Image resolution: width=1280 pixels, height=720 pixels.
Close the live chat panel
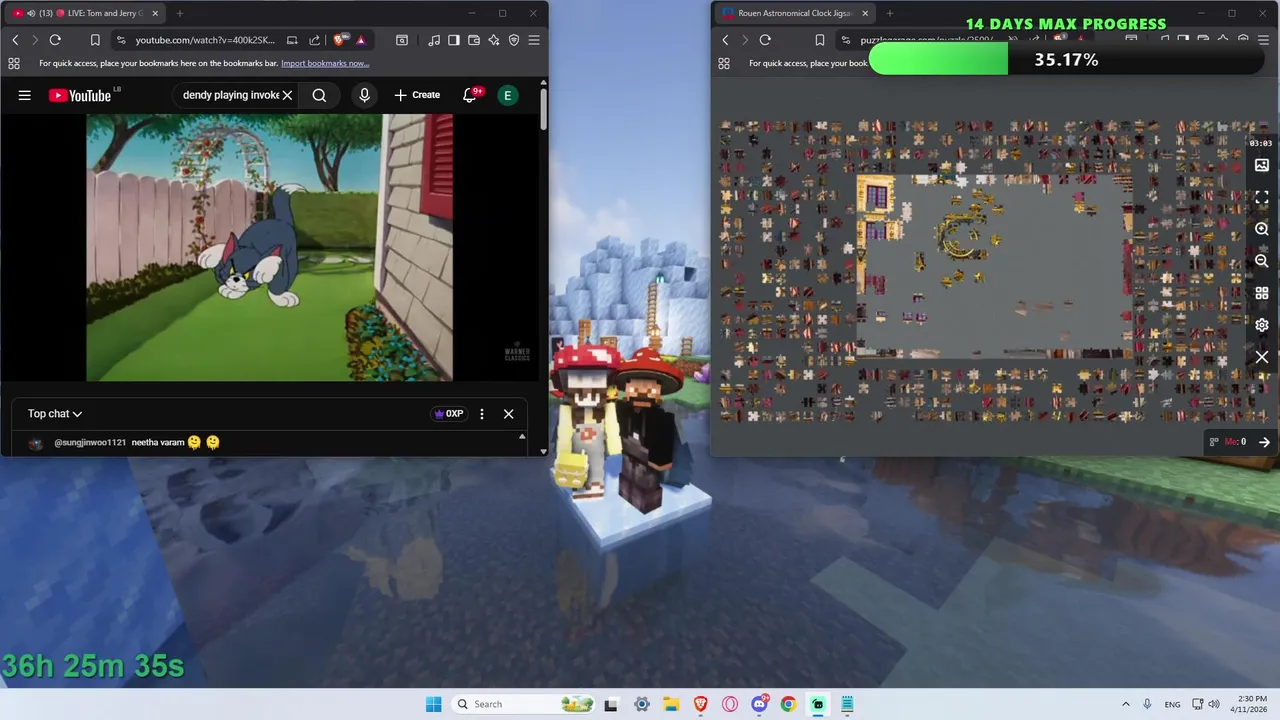point(508,414)
